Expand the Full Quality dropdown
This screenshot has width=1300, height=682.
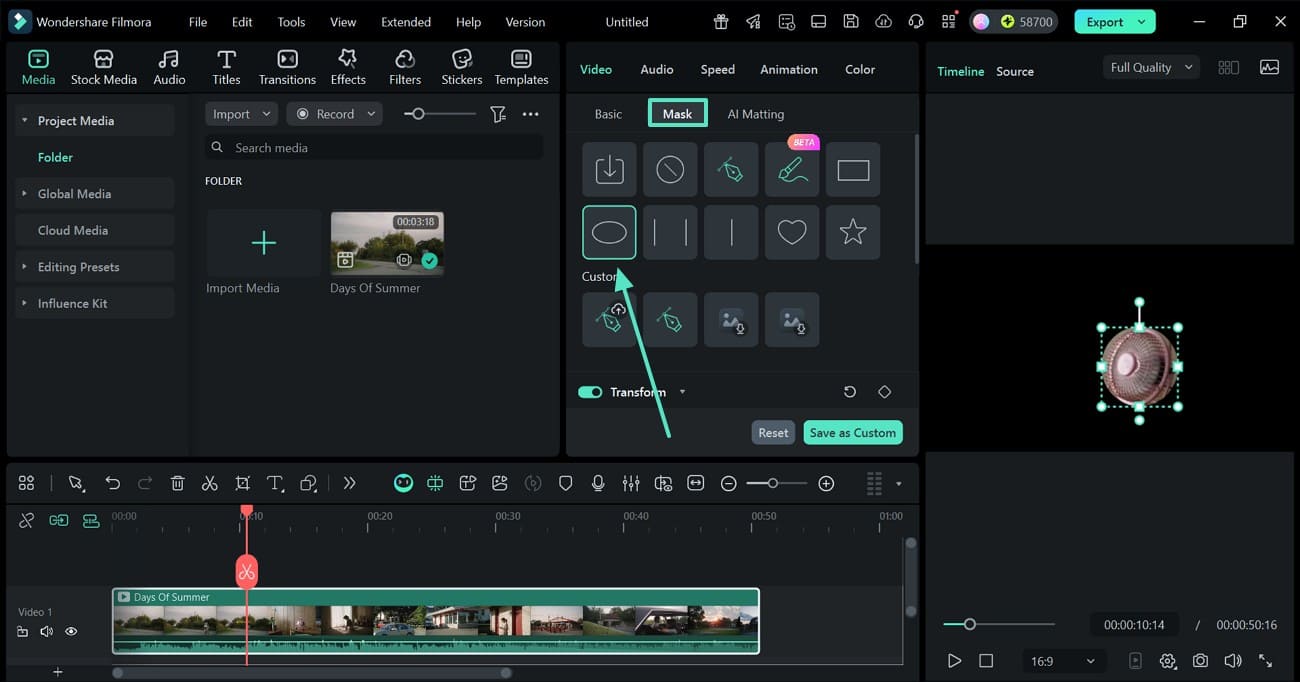pos(1151,67)
